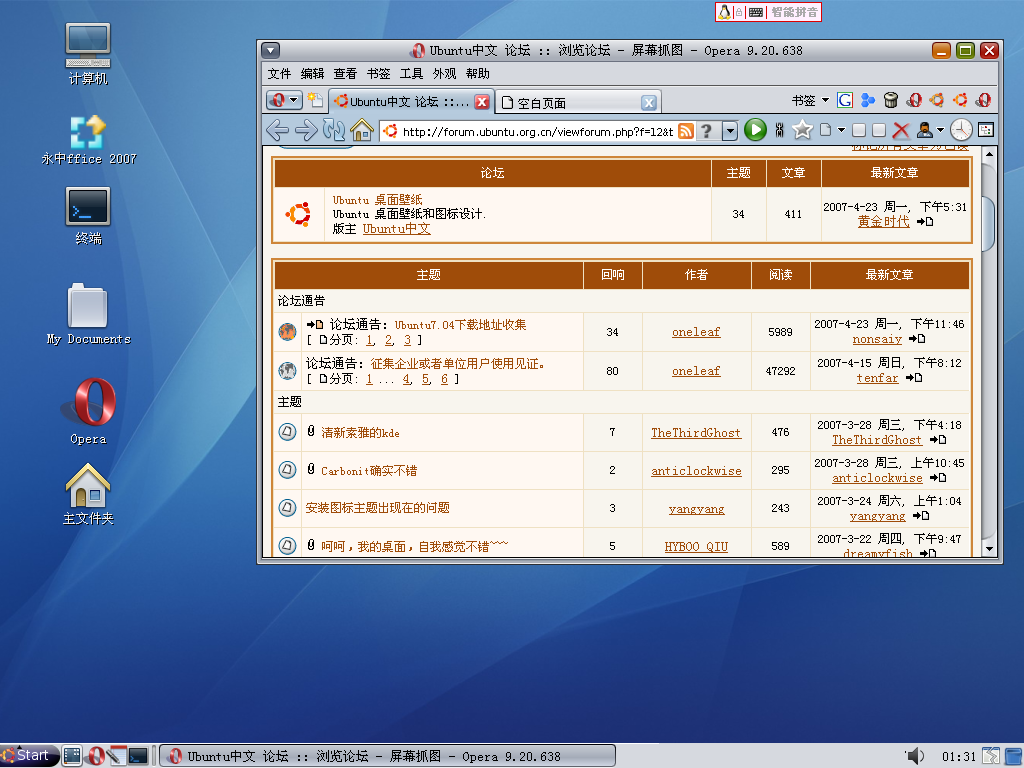Click the page scrollbar up arrow
The height and width of the screenshot is (768, 1024).
[989, 154]
